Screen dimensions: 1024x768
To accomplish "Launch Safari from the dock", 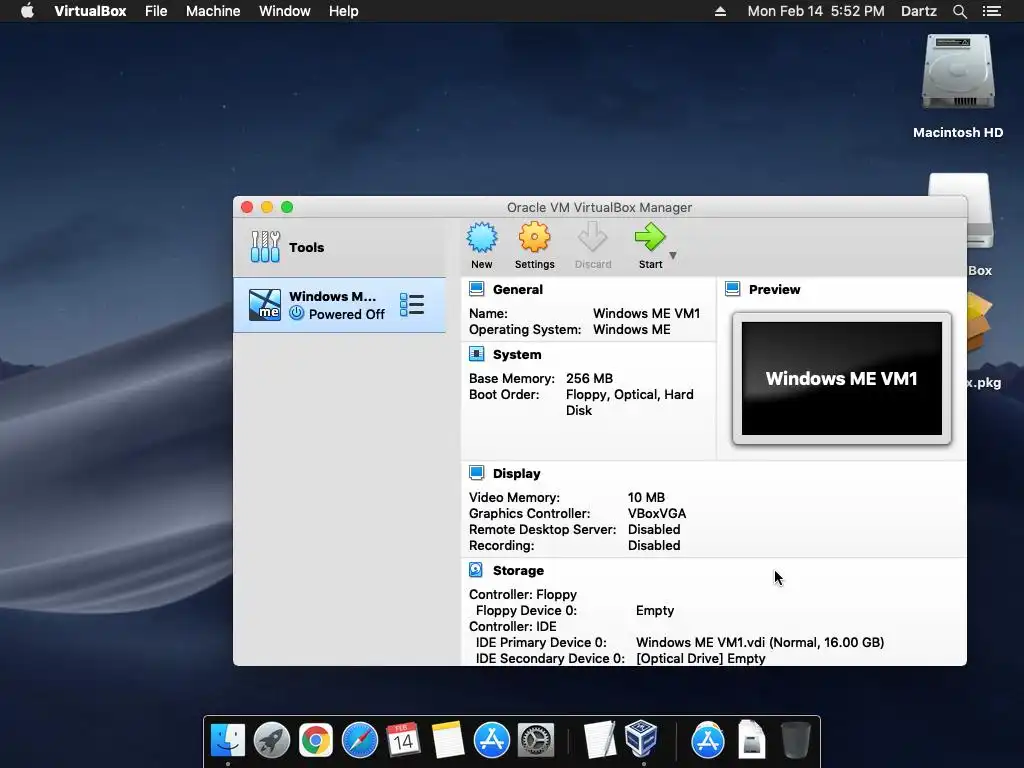I will pyautogui.click(x=360, y=740).
